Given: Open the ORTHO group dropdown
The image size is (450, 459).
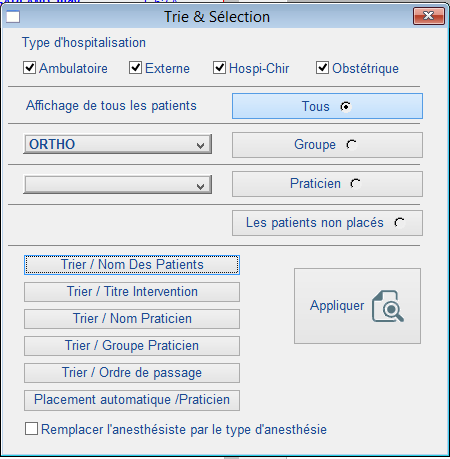Looking at the screenshot, I should click(x=118, y=144).
